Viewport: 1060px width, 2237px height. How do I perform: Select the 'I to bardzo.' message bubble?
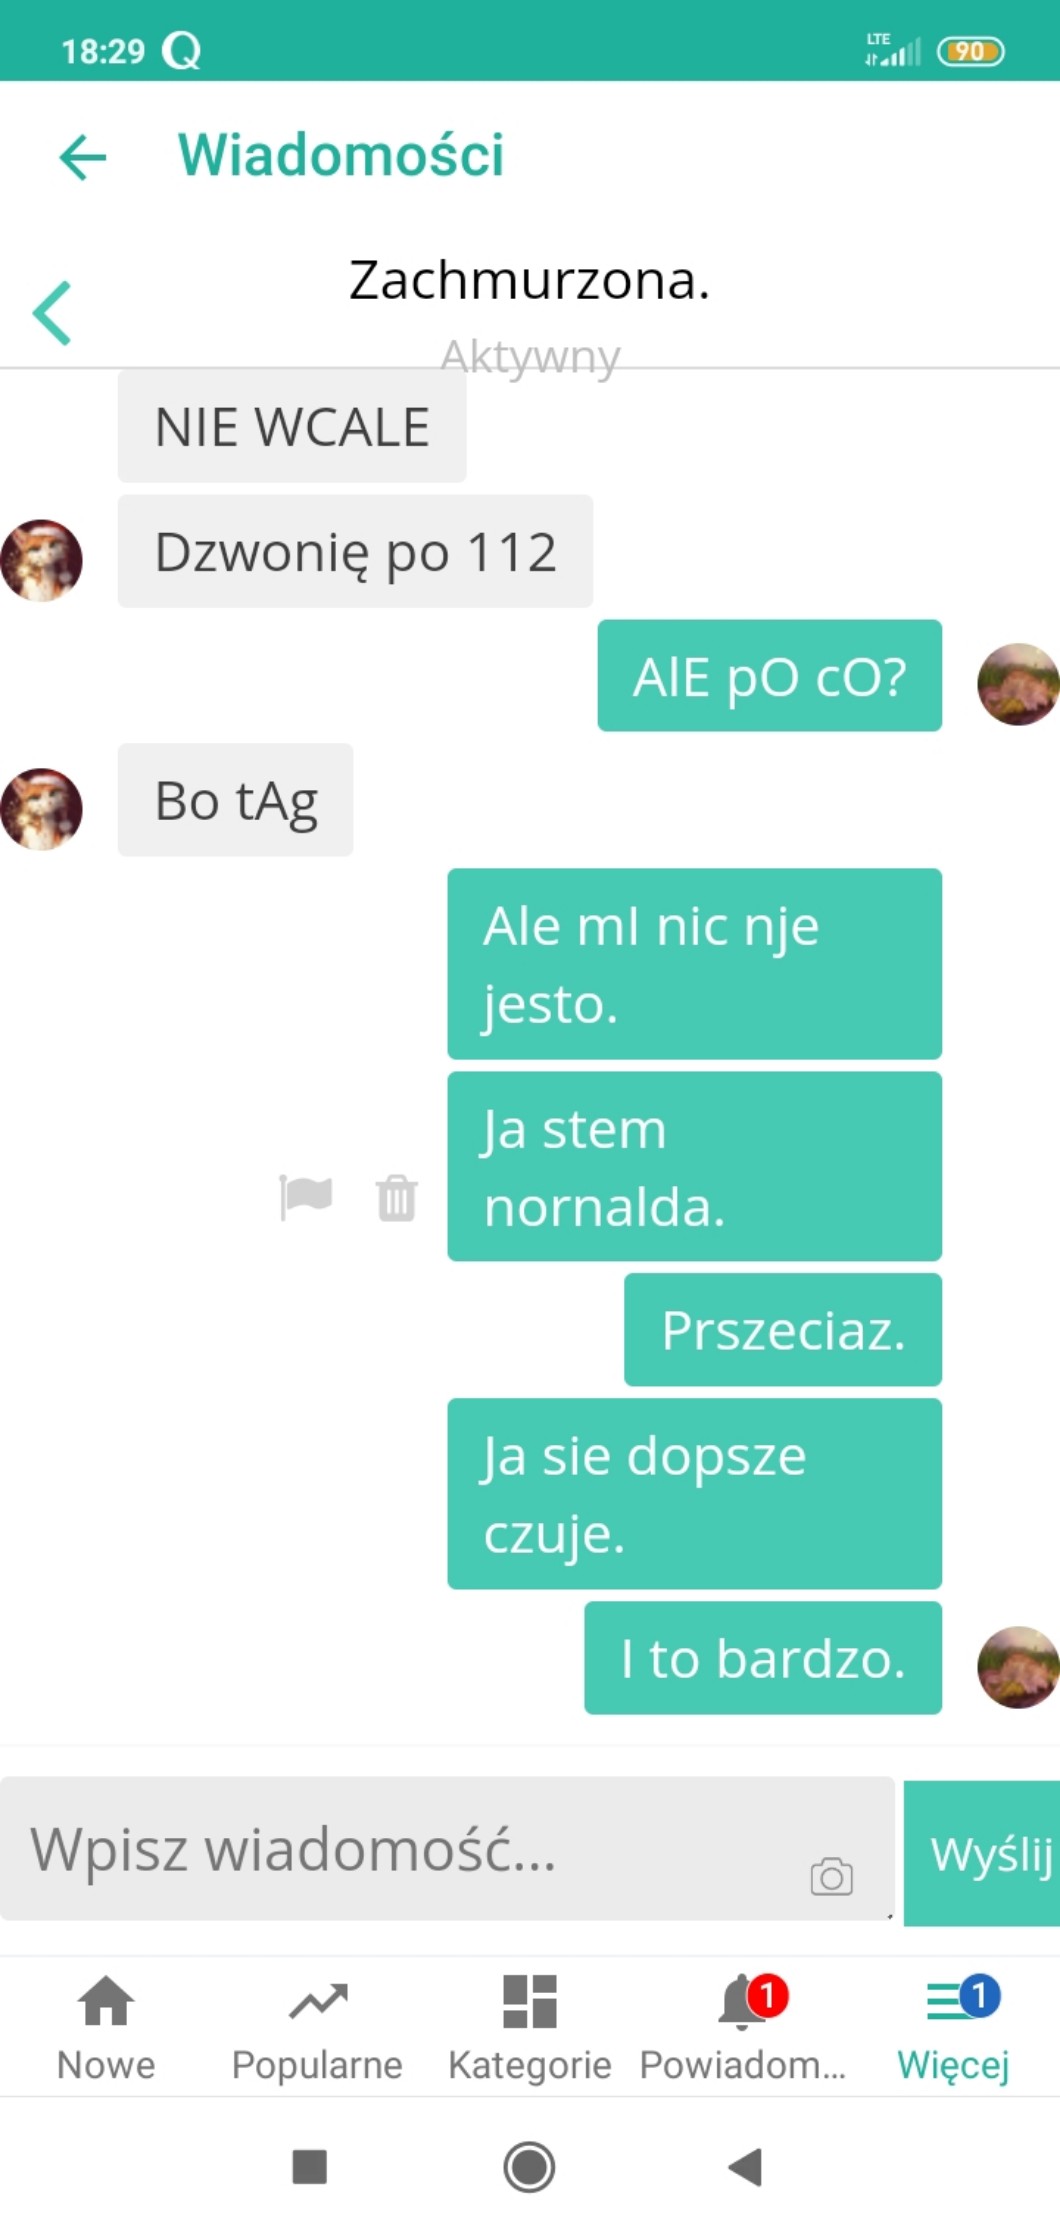point(763,1658)
